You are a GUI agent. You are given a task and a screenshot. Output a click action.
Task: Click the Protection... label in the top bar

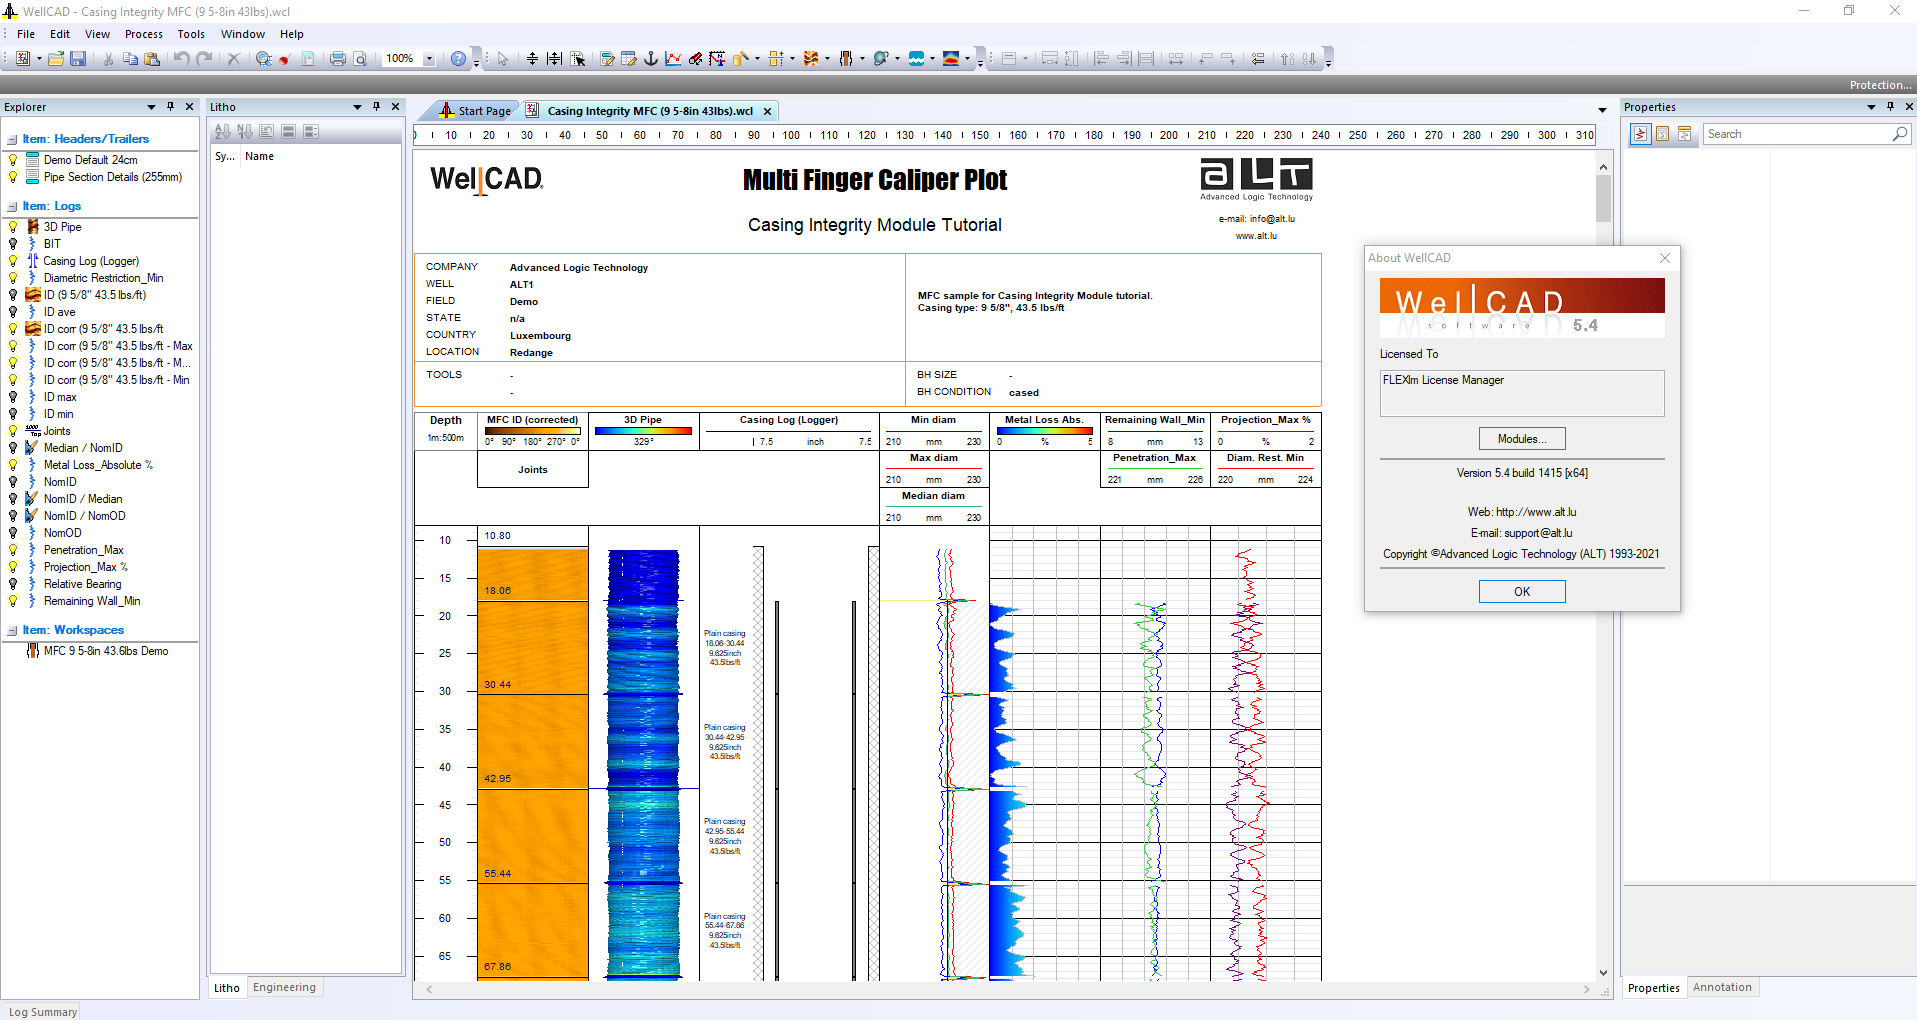pos(1880,85)
